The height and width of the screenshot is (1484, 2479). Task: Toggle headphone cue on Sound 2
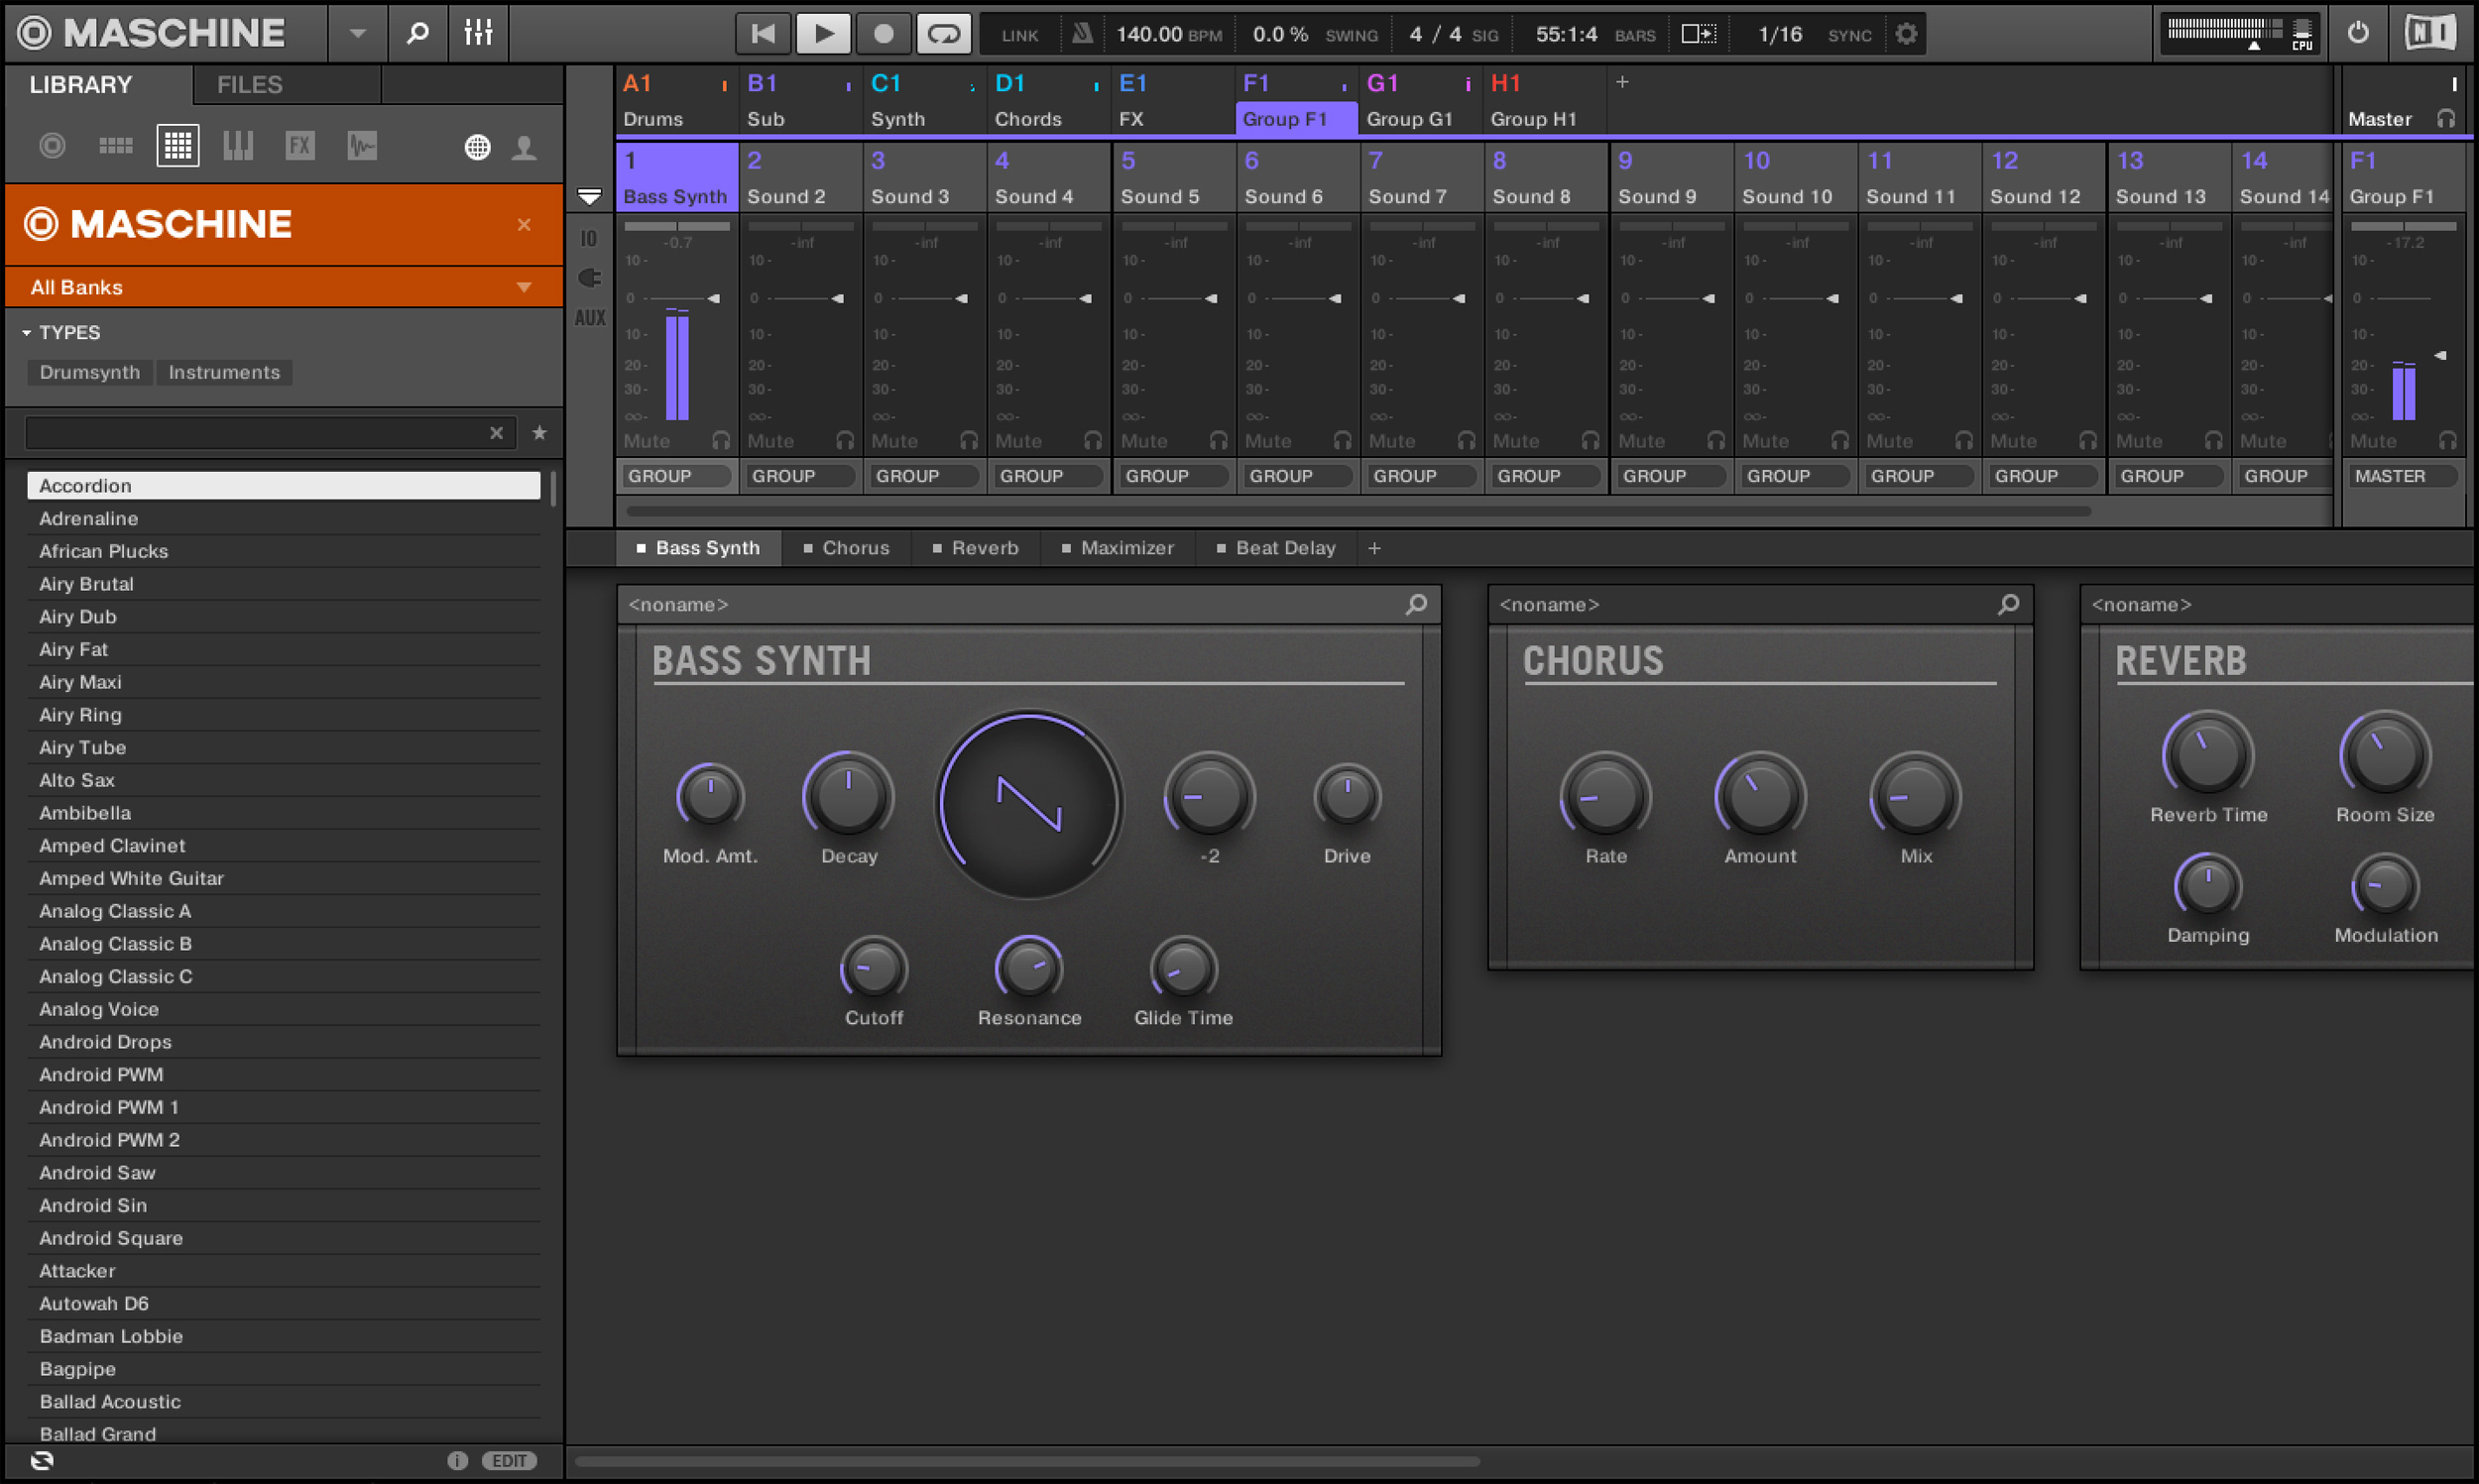[843, 440]
